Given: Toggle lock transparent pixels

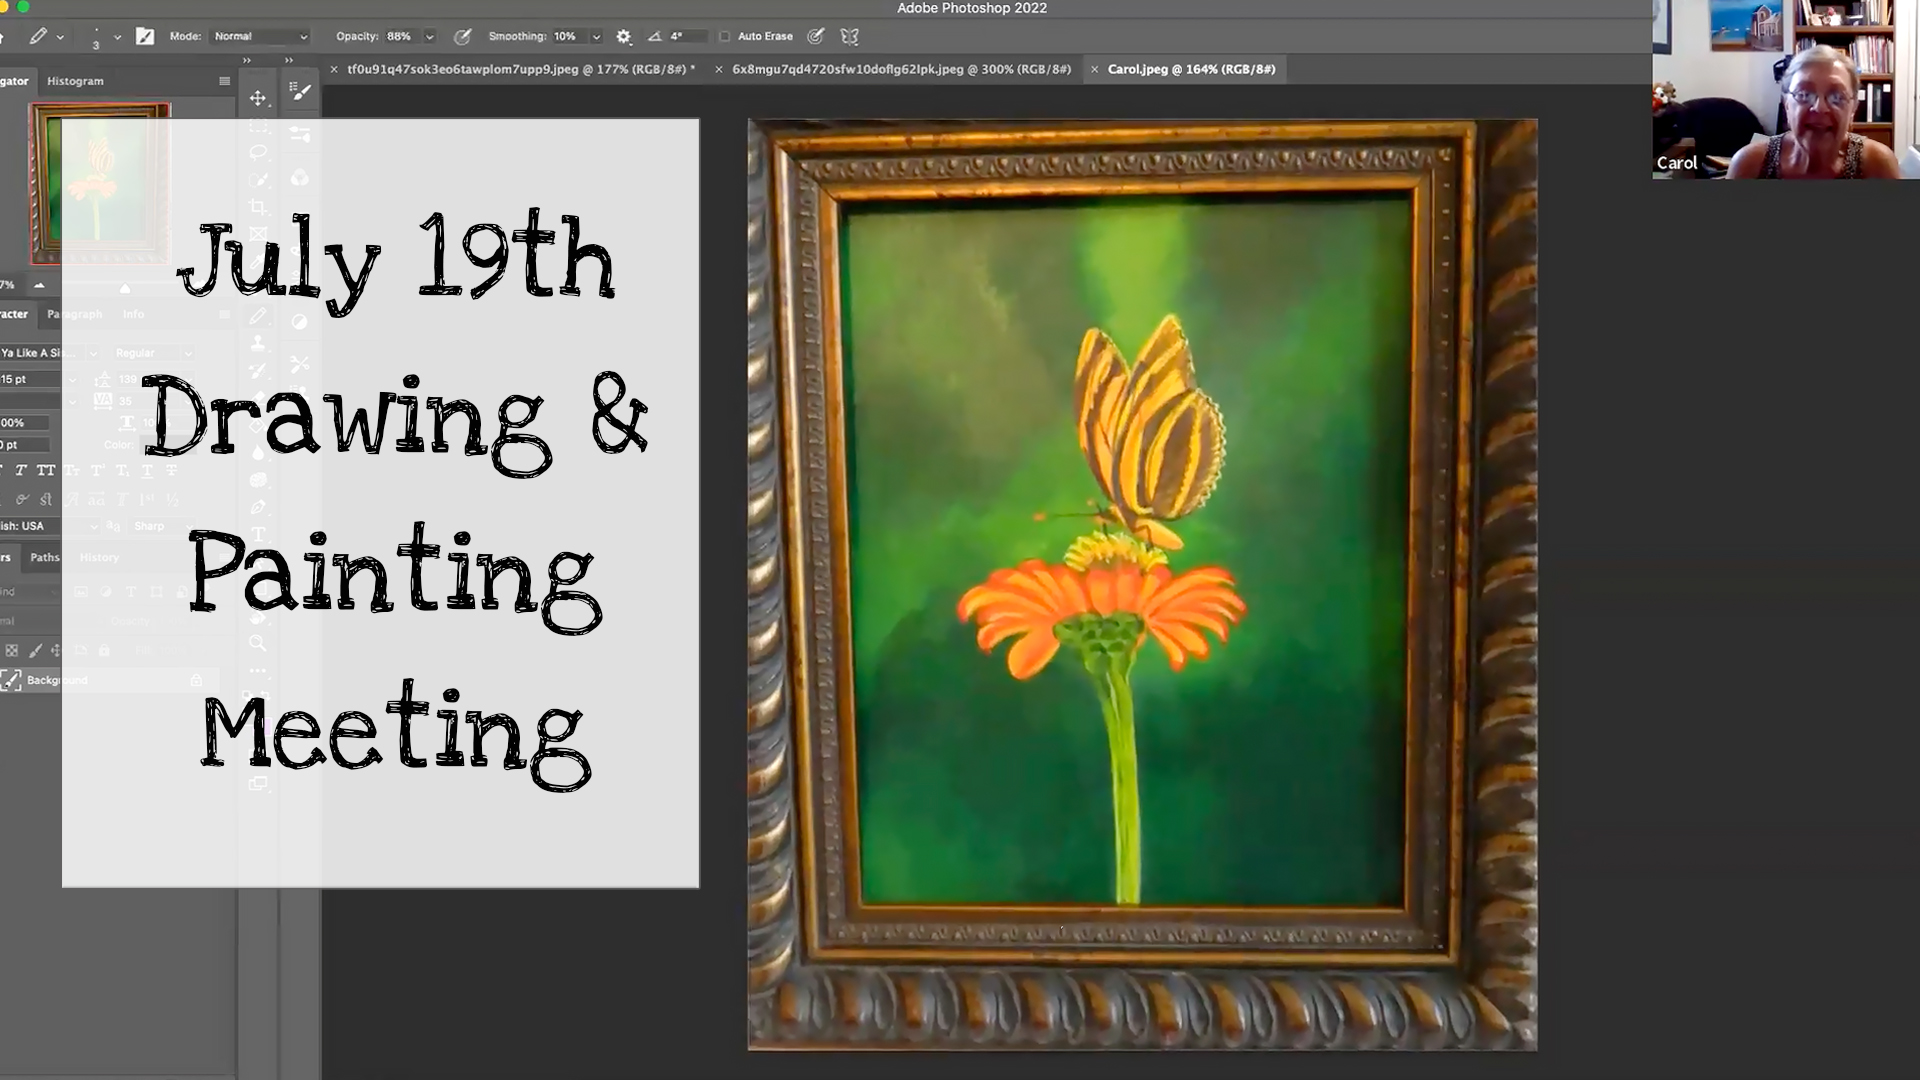Looking at the screenshot, I should 12,650.
